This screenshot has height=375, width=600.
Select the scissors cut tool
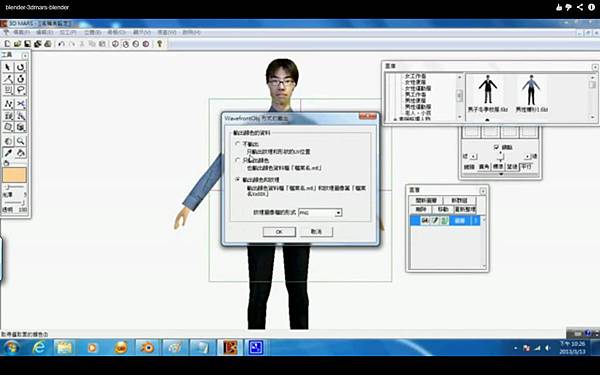[21, 104]
